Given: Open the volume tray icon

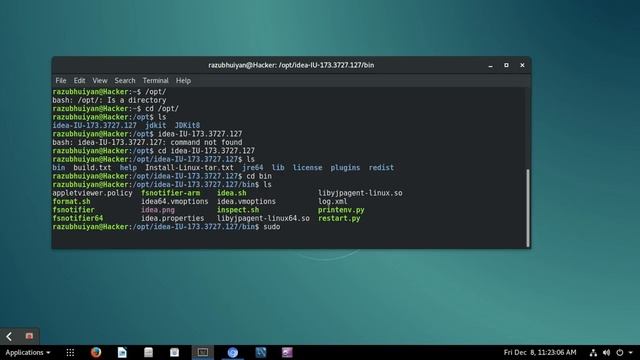Looking at the screenshot, I should pyautogui.click(x=607, y=353).
